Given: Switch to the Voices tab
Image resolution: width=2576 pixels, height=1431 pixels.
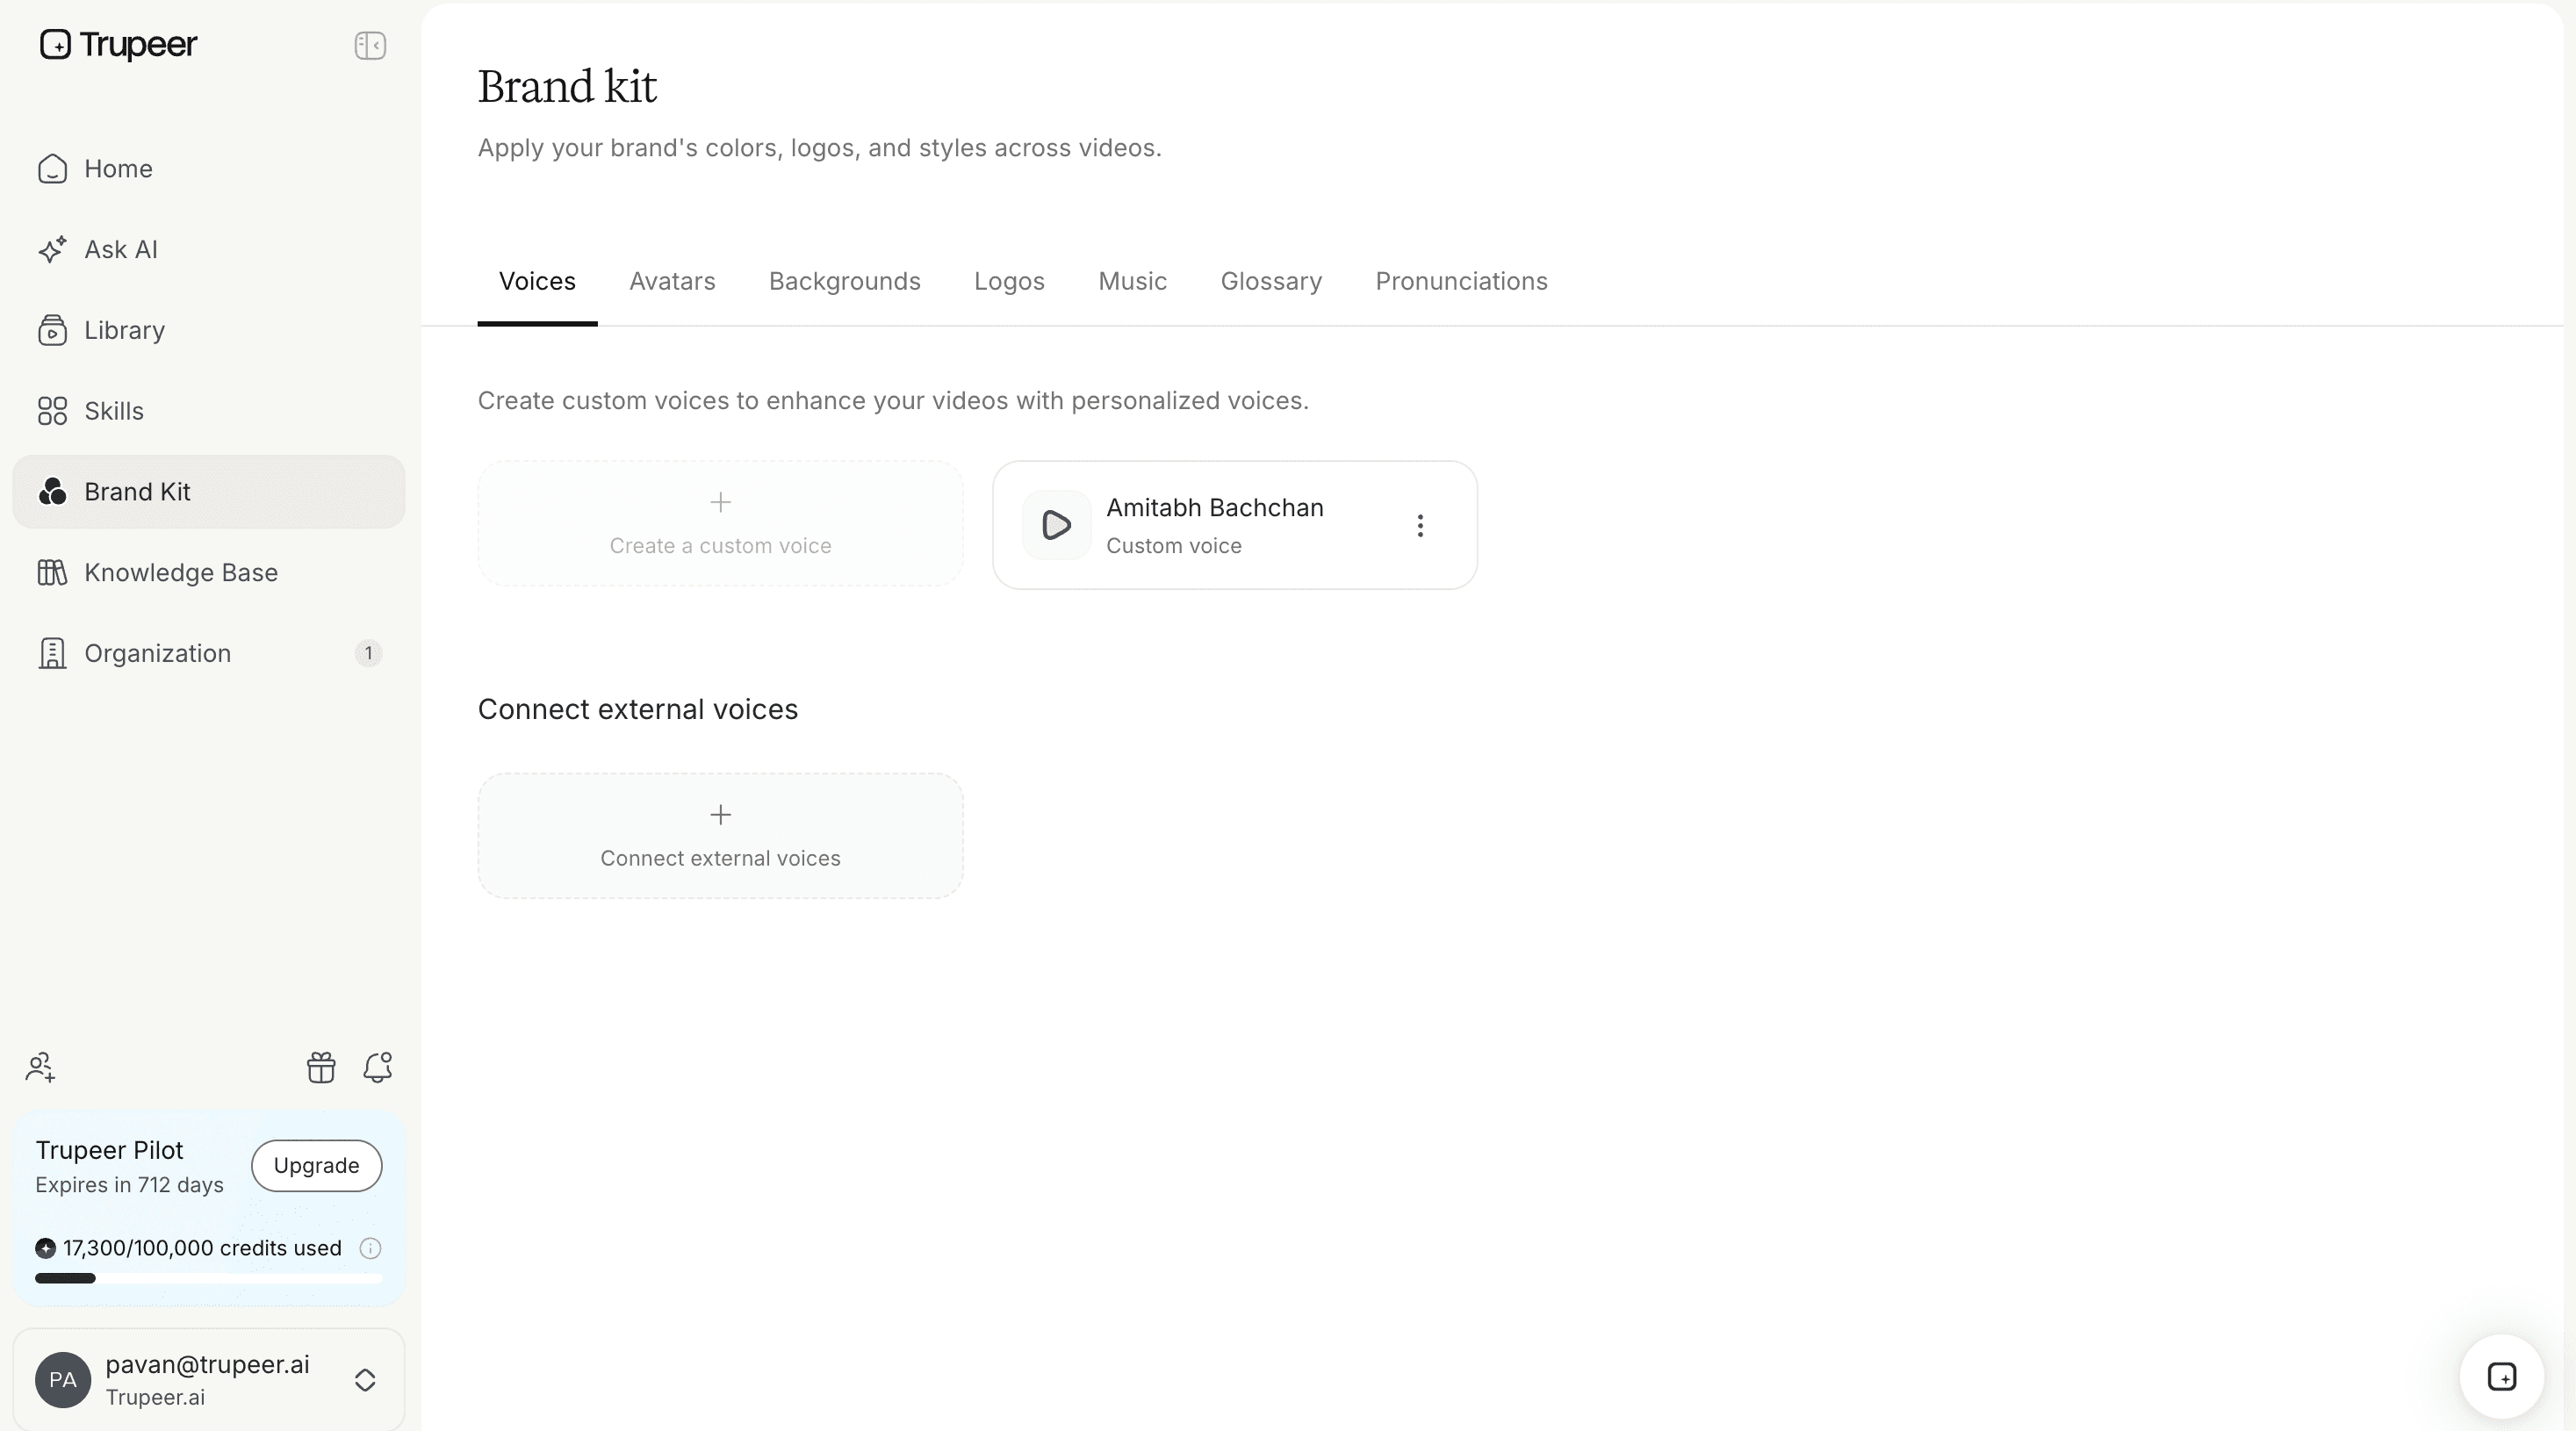Looking at the screenshot, I should point(537,282).
